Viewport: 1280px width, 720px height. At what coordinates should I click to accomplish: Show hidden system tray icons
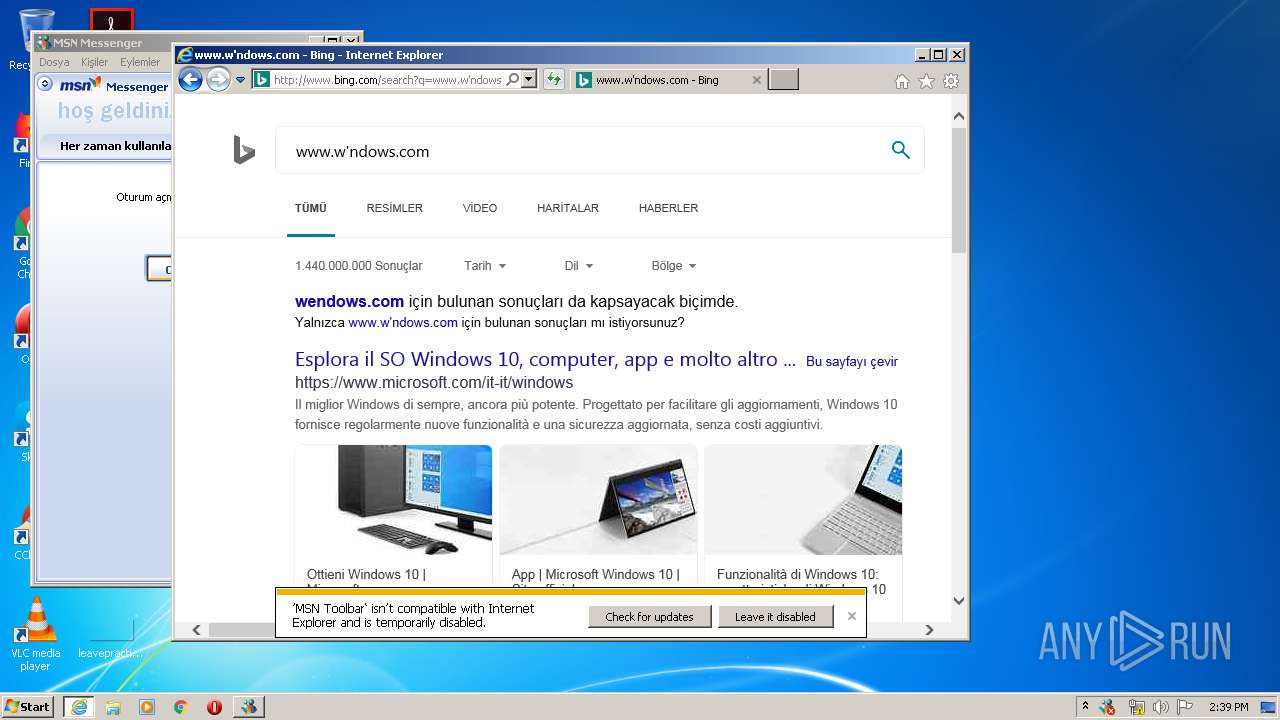click(x=1085, y=707)
